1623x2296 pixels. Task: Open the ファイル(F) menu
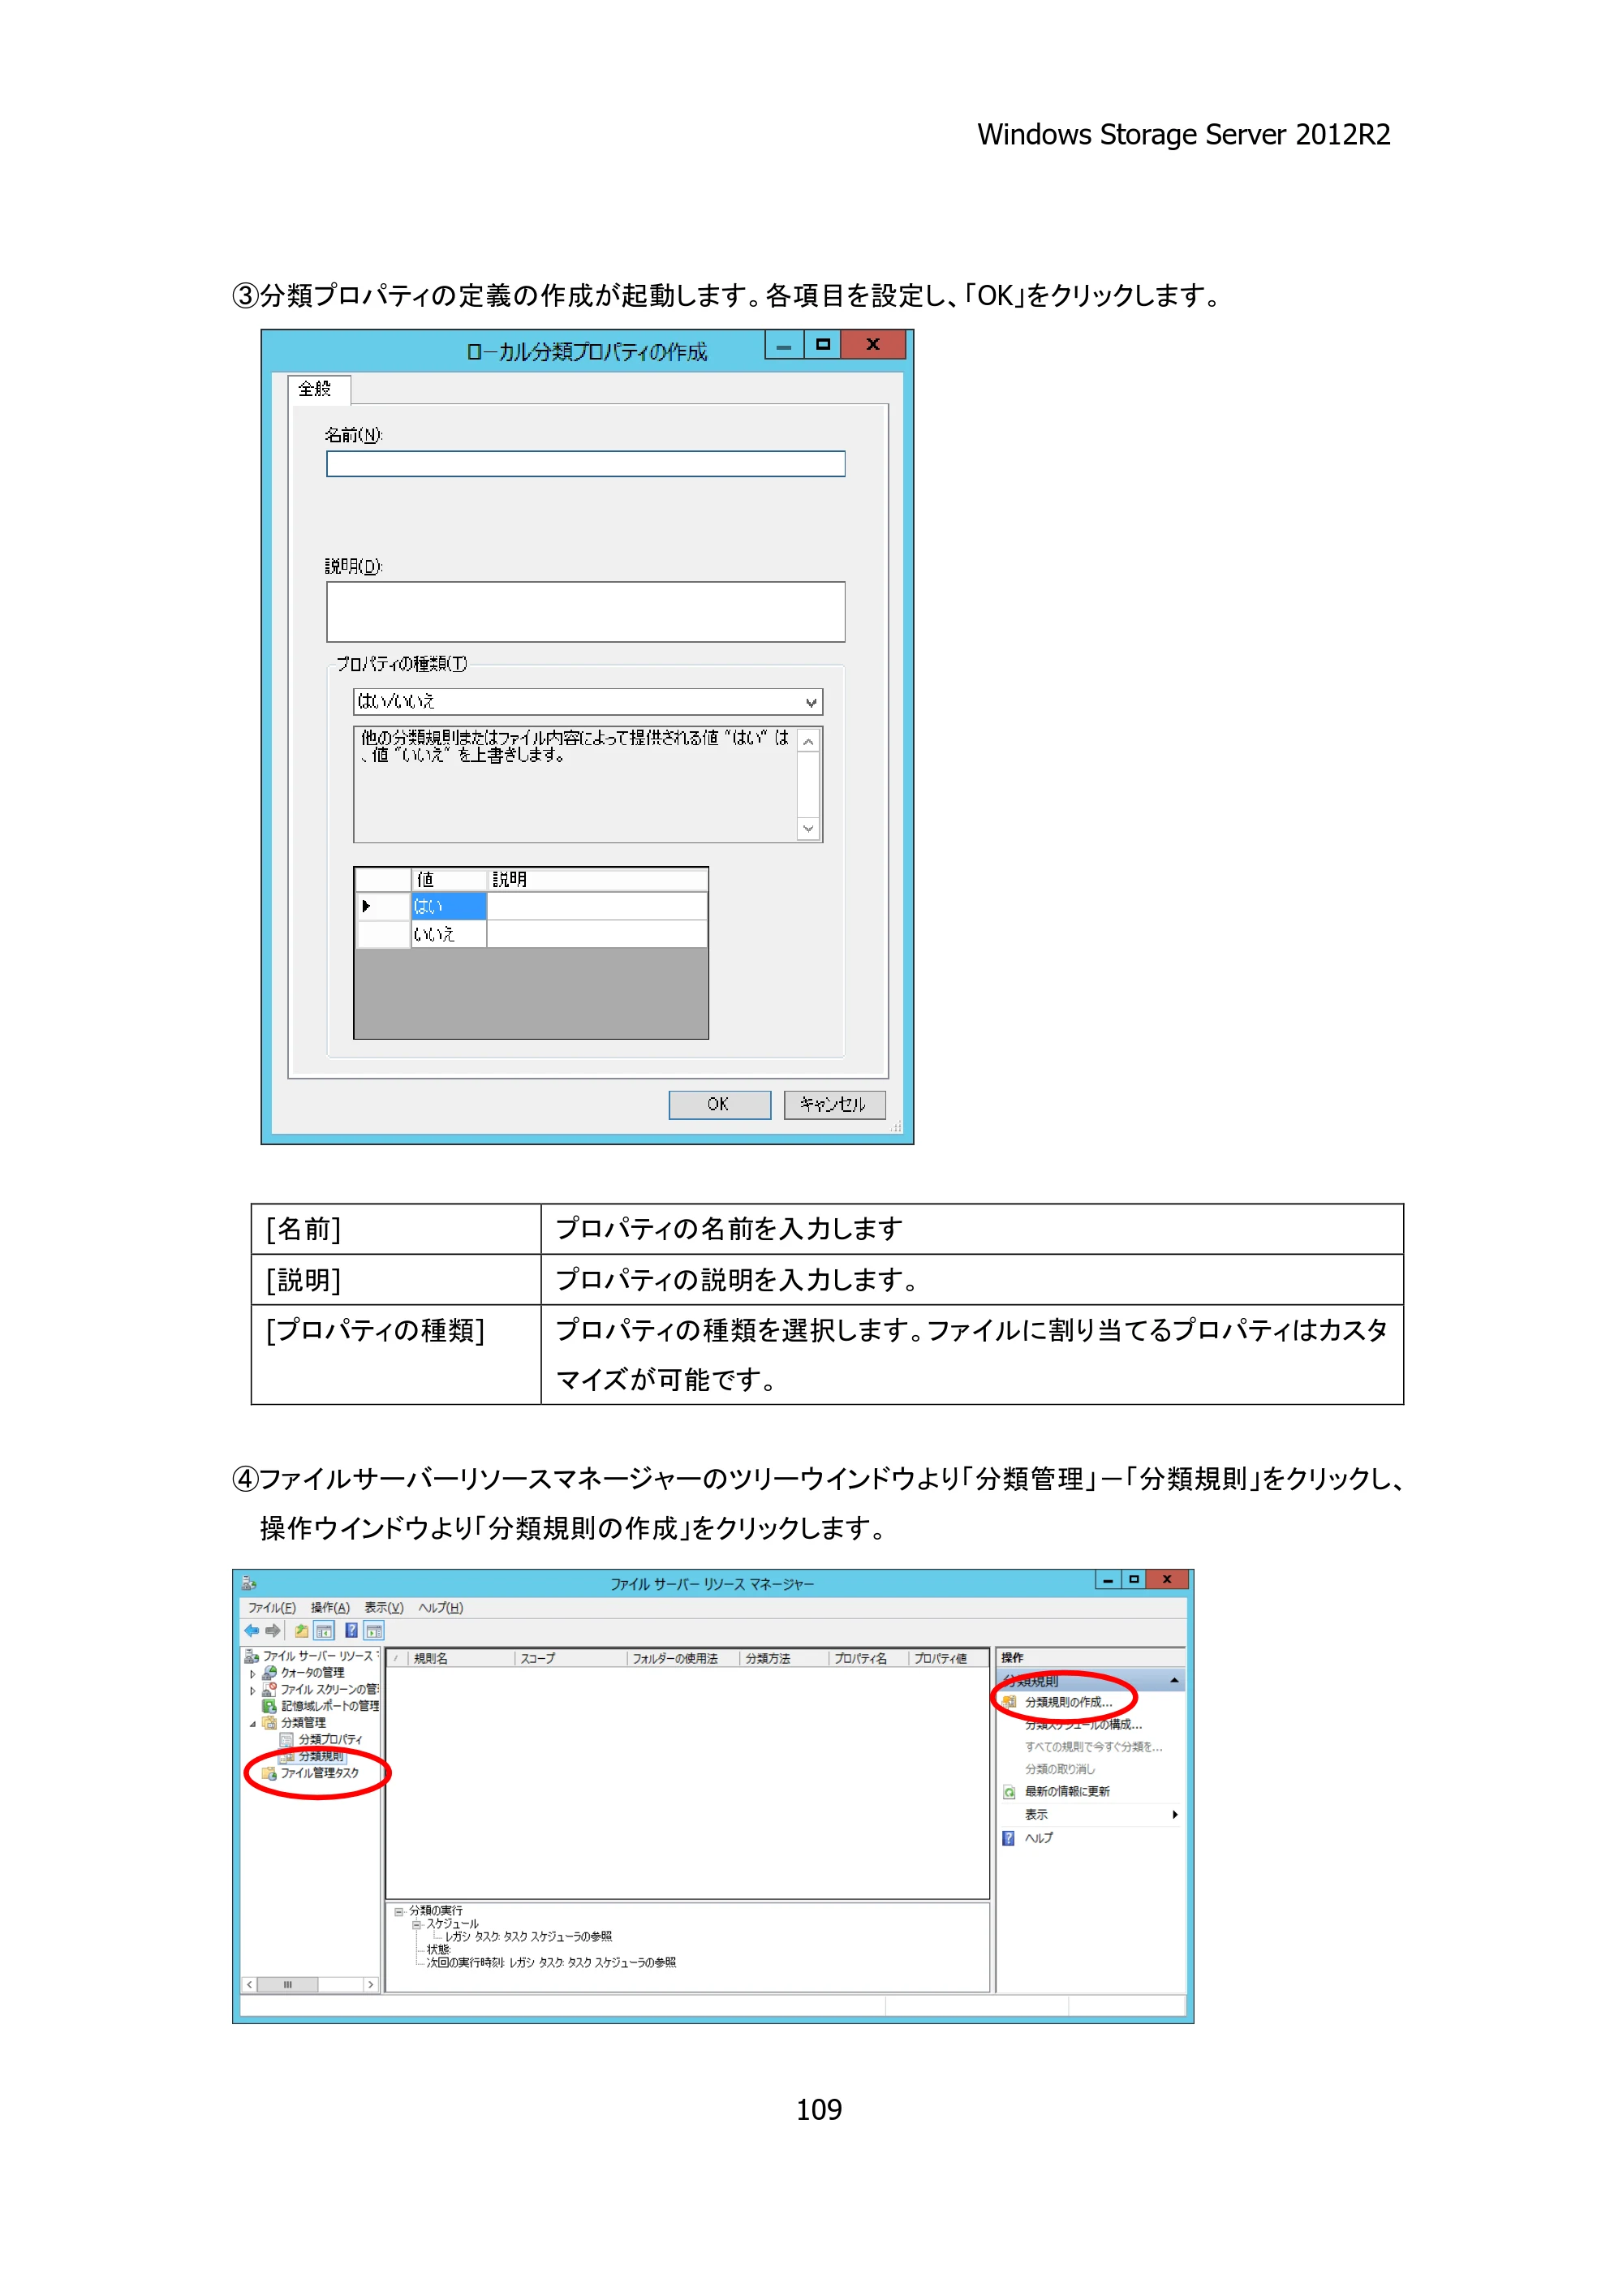[x=272, y=1608]
